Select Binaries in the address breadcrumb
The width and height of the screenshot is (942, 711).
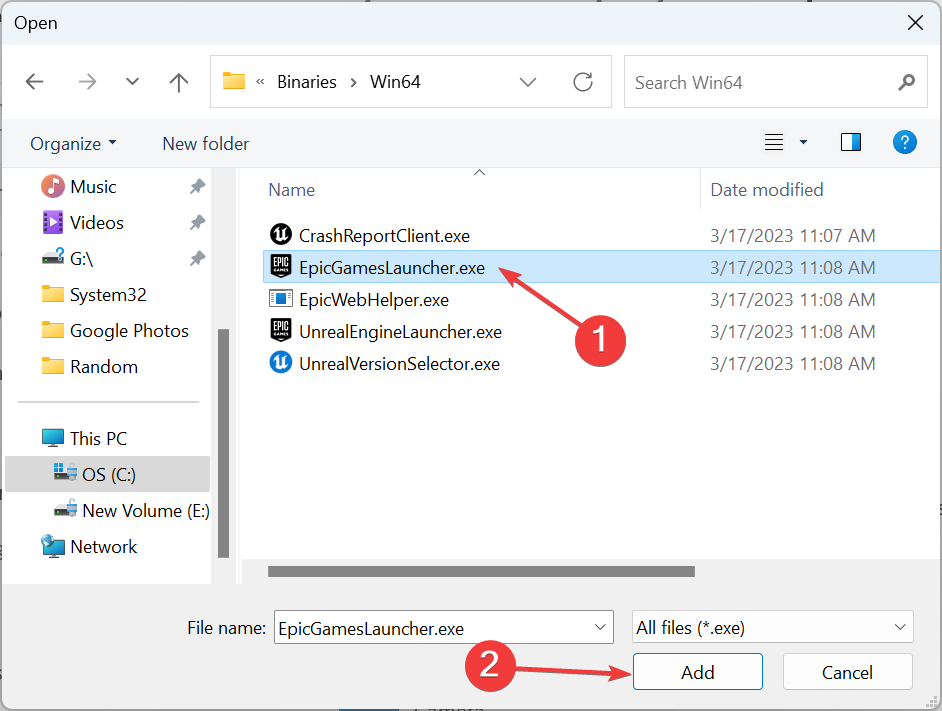[307, 82]
